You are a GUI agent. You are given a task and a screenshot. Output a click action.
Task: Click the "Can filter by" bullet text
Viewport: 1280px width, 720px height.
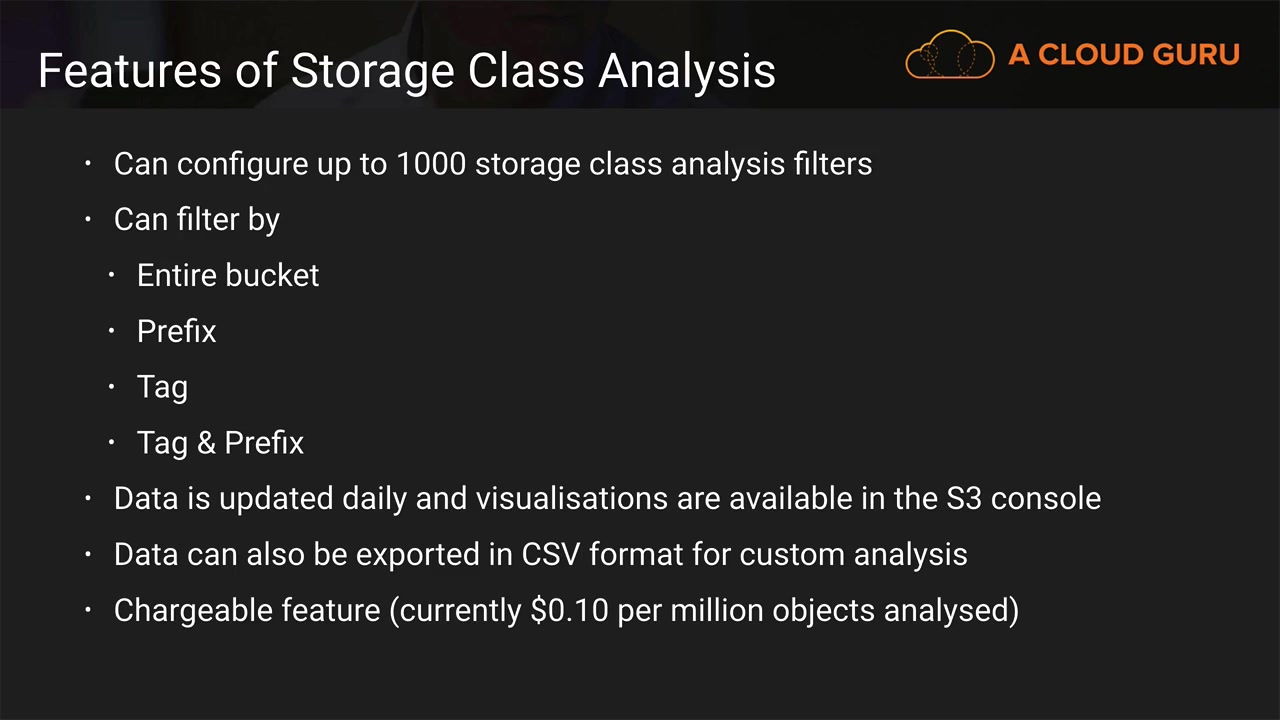click(196, 220)
